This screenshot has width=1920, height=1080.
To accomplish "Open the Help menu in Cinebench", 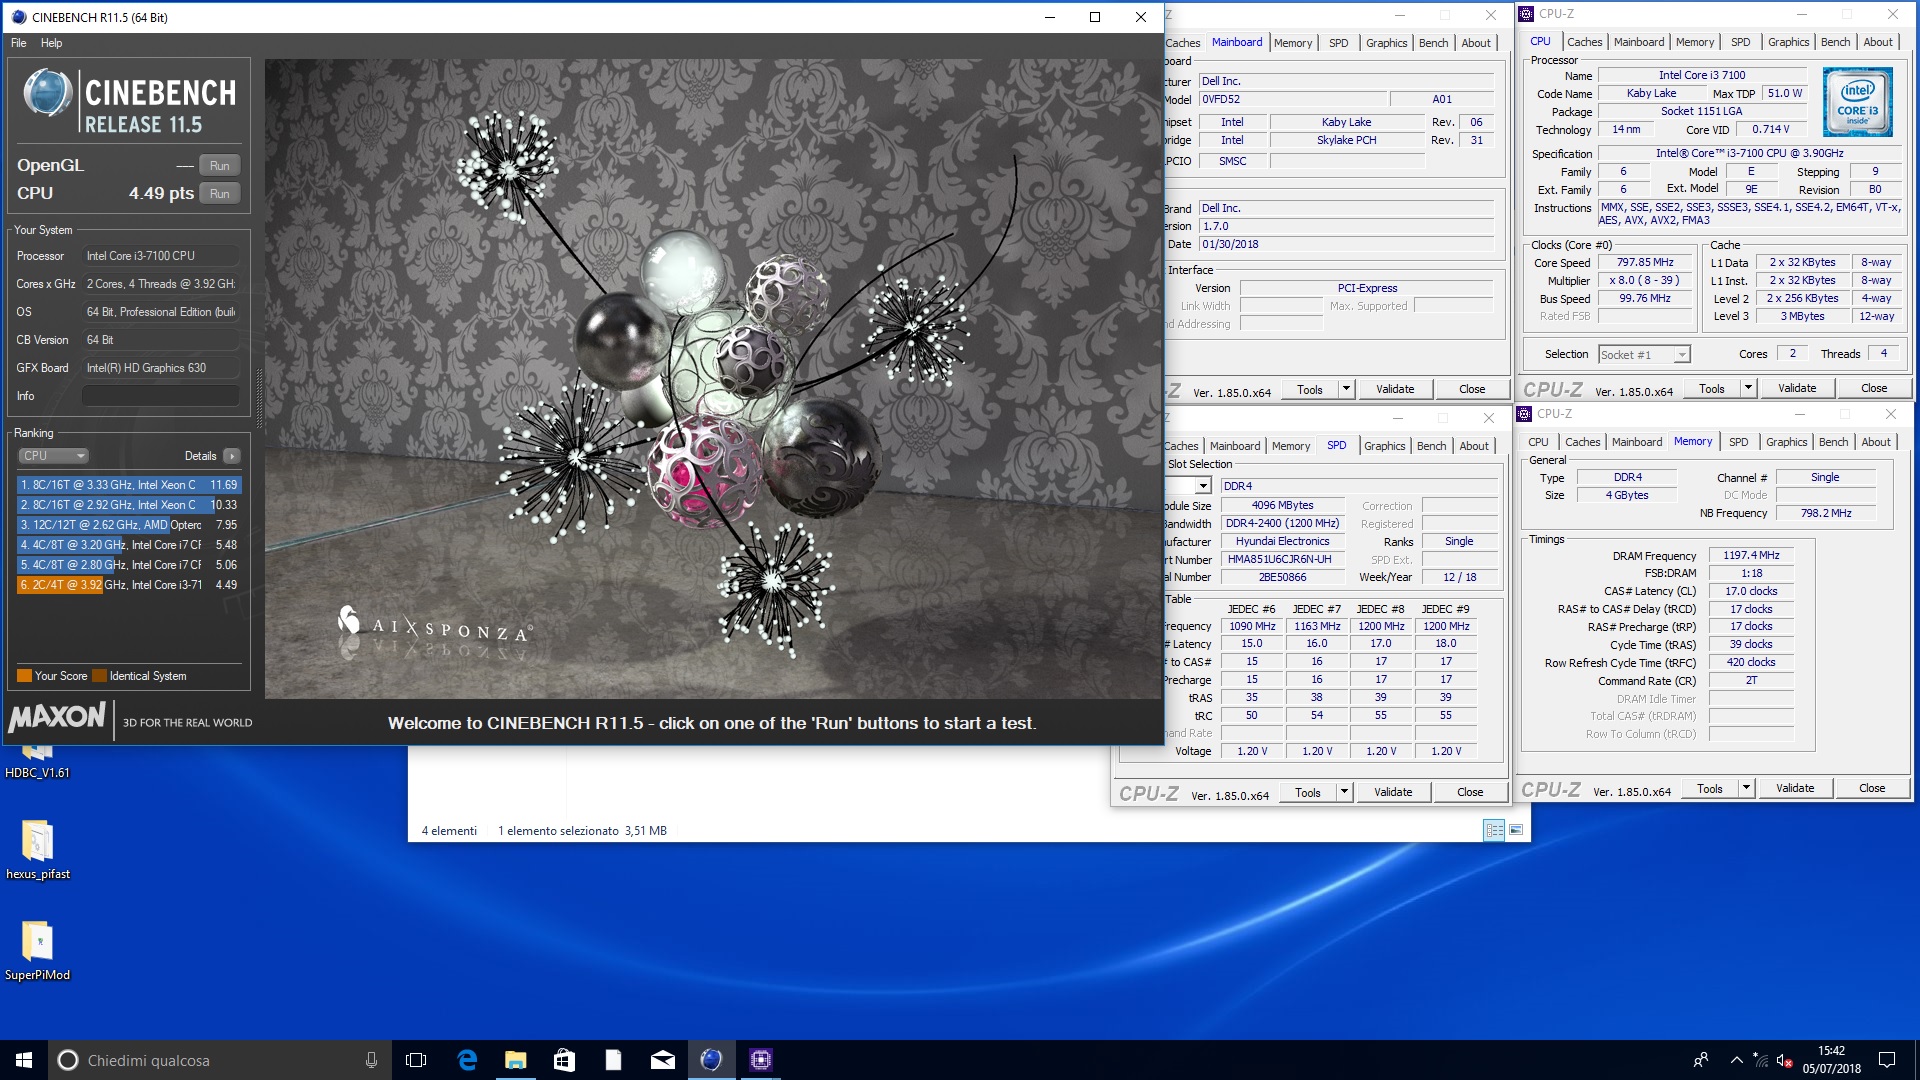I will click(51, 43).
